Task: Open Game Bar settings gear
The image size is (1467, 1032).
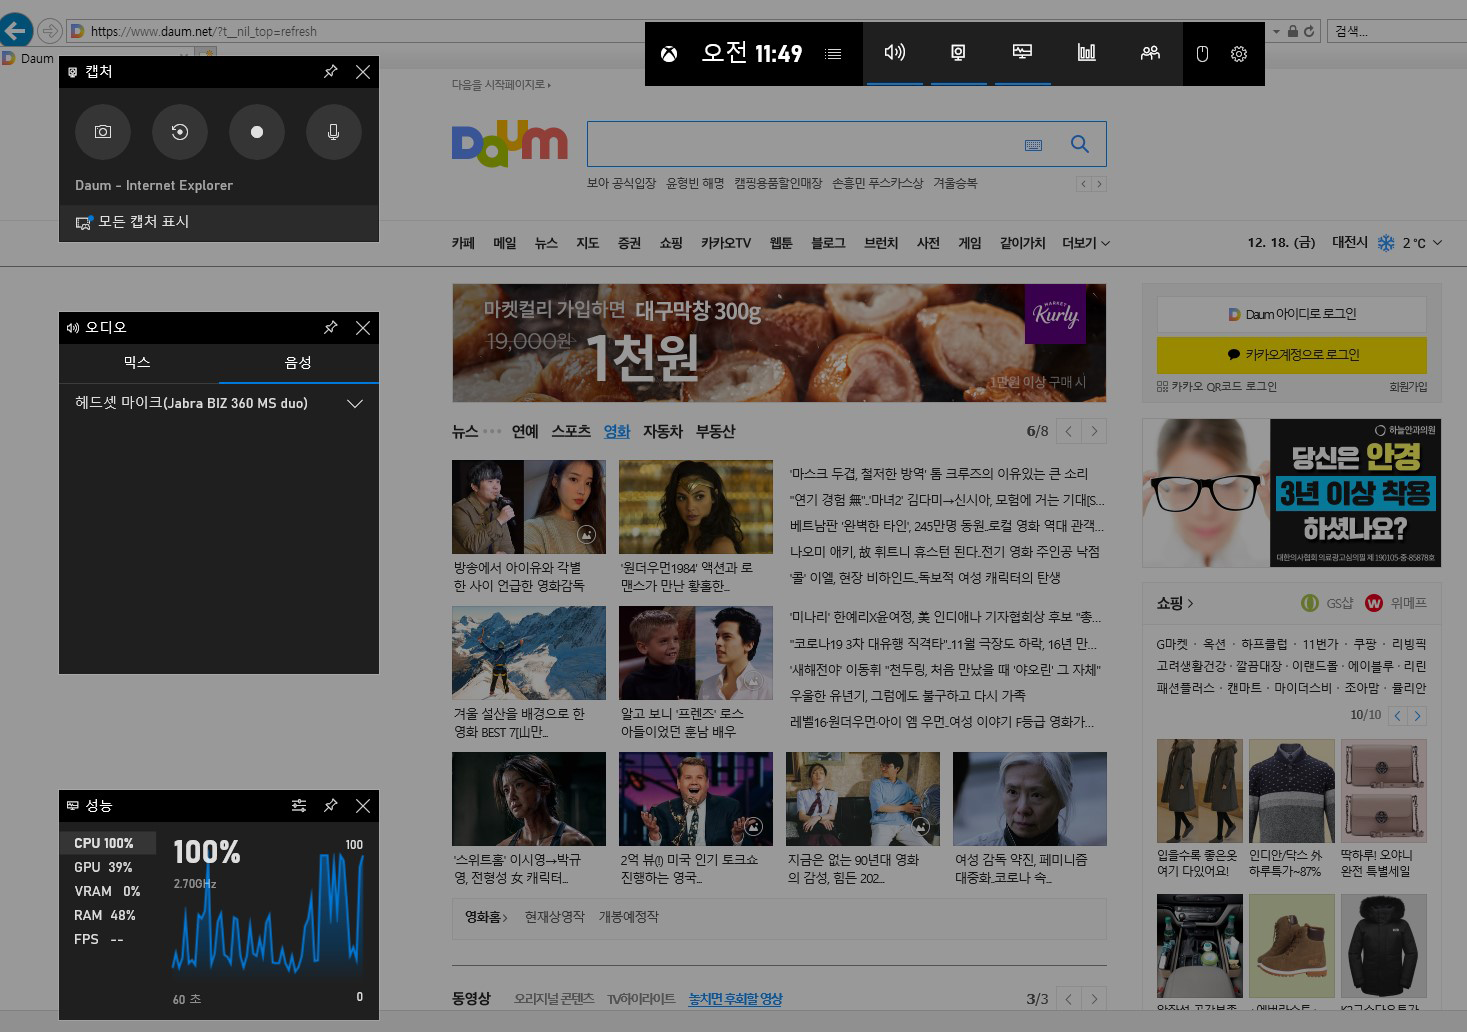Action: coord(1239,54)
